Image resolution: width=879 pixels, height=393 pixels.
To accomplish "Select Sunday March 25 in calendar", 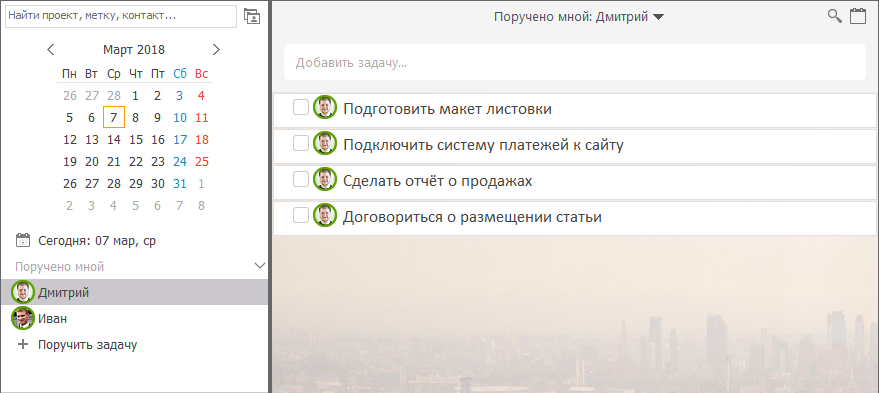I will pos(202,162).
